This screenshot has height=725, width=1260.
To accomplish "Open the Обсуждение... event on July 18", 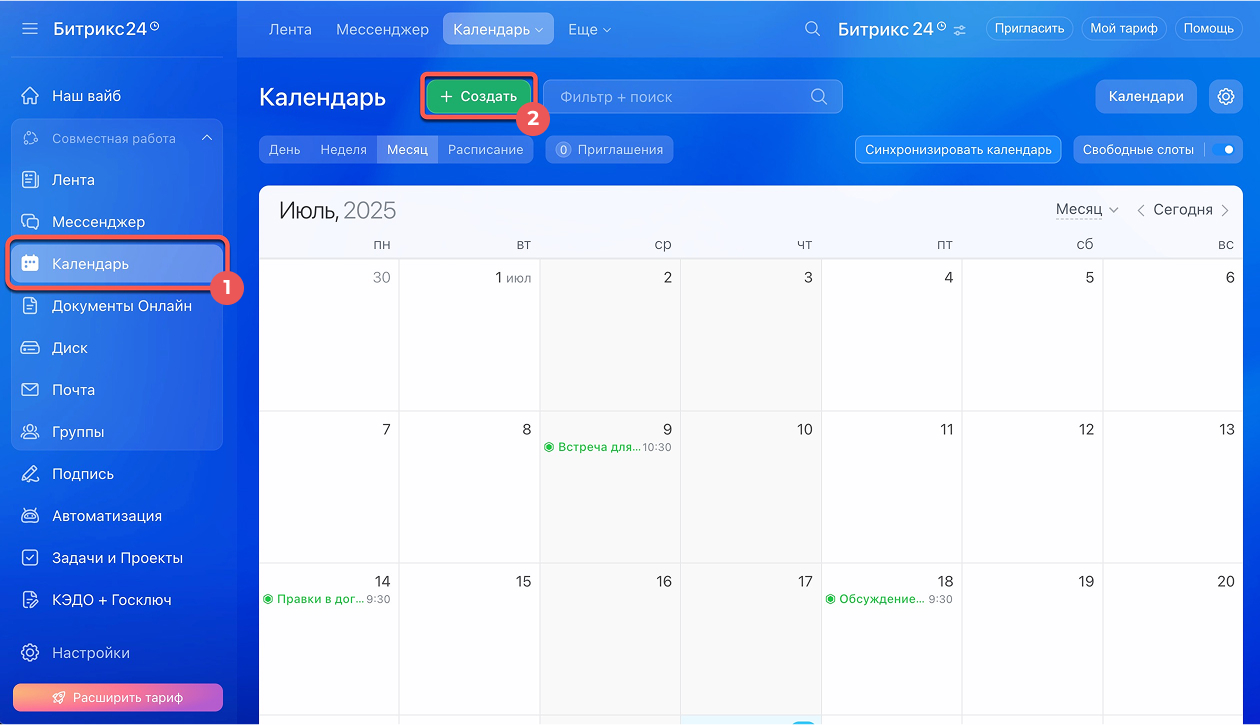I will pos(889,599).
